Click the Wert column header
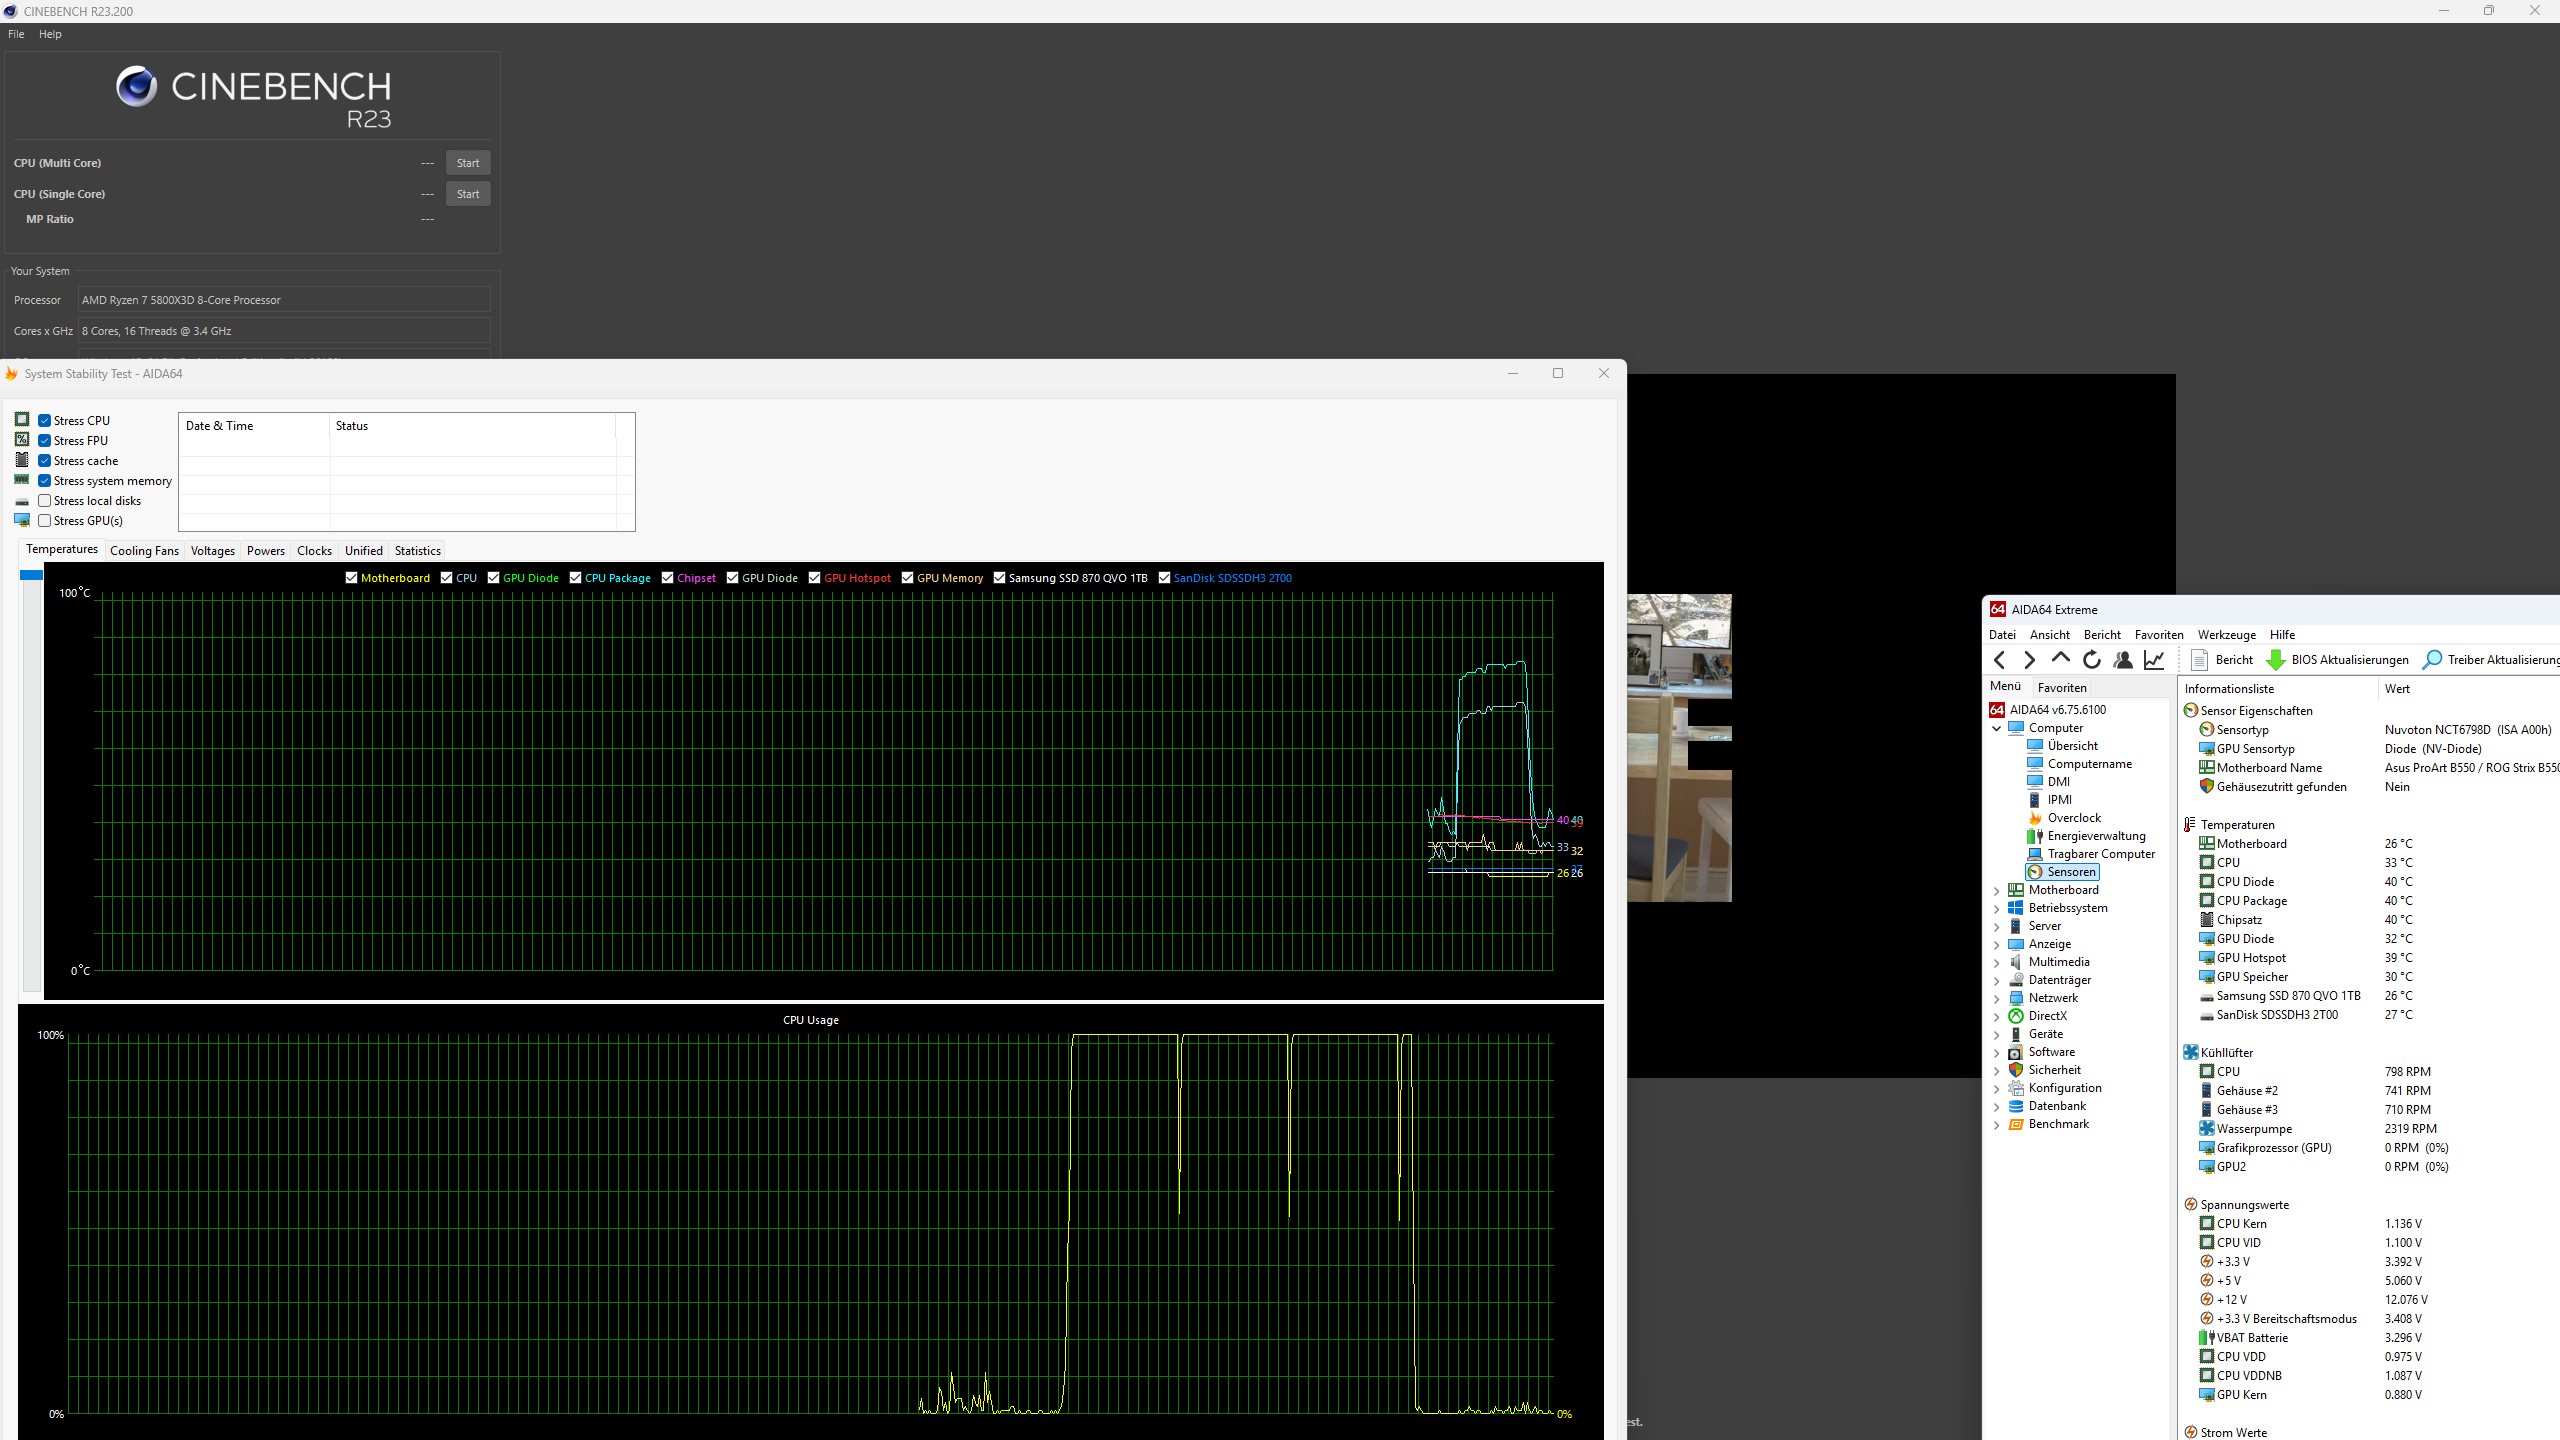The image size is (2560, 1440). click(2468, 689)
